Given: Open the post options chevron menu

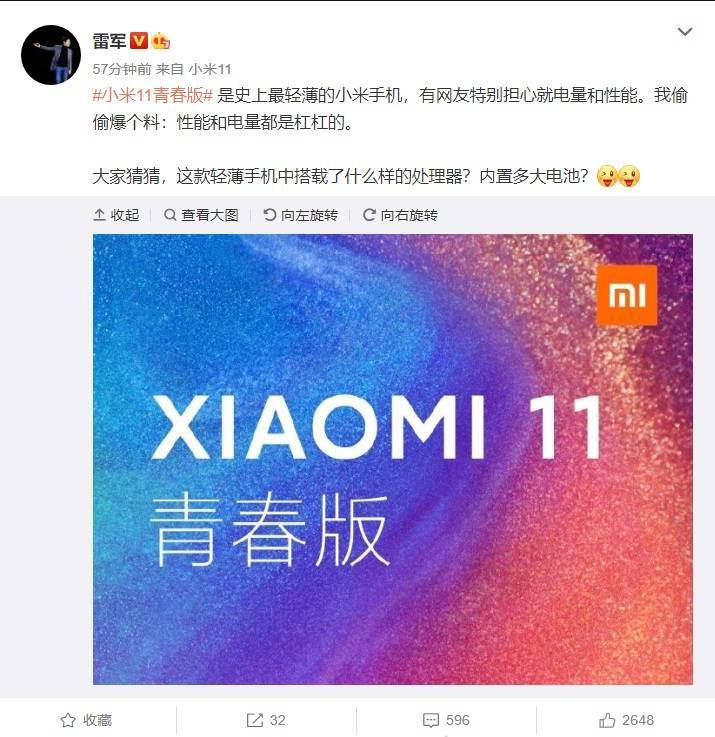Looking at the screenshot, I should pyautogui.click(x=684, y=32).
